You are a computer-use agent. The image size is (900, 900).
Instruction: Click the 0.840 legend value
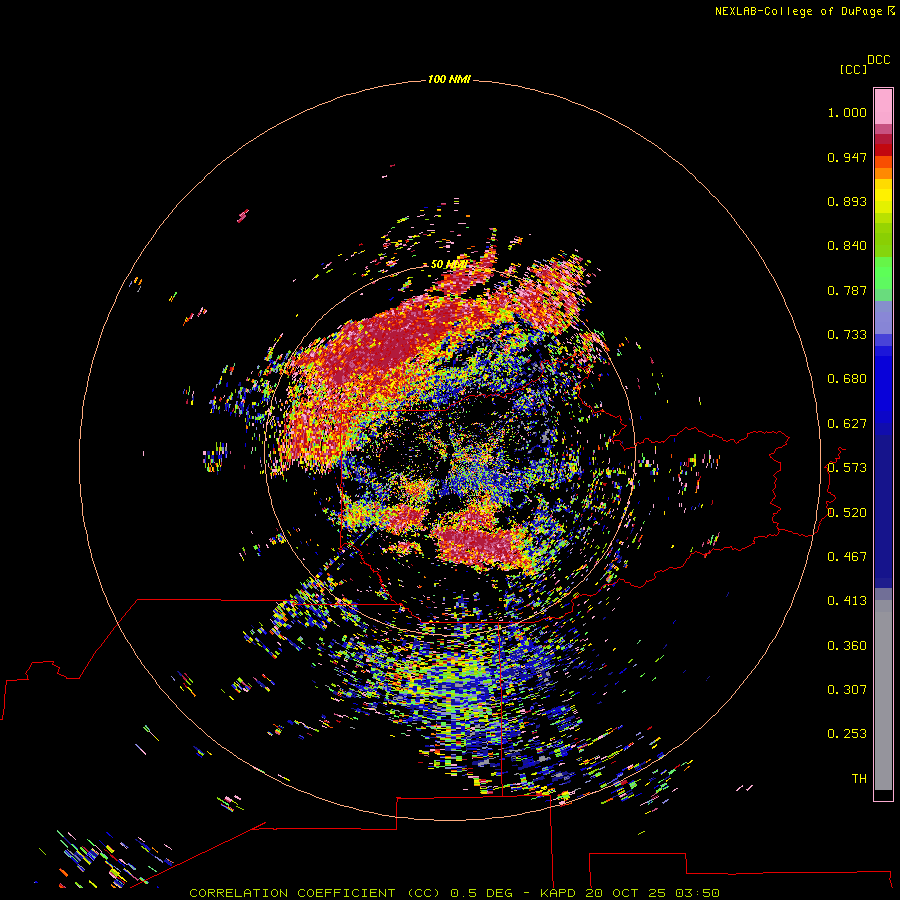(x=847, y=246)
